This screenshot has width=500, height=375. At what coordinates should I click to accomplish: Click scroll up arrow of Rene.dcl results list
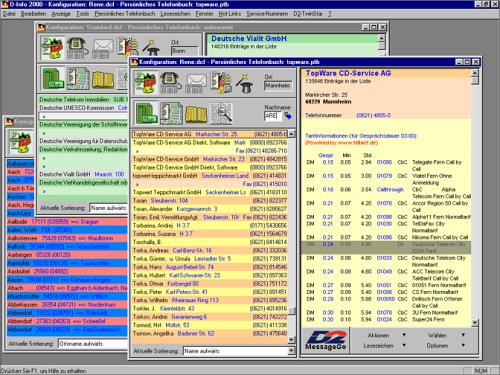click(x=291, y=134)
